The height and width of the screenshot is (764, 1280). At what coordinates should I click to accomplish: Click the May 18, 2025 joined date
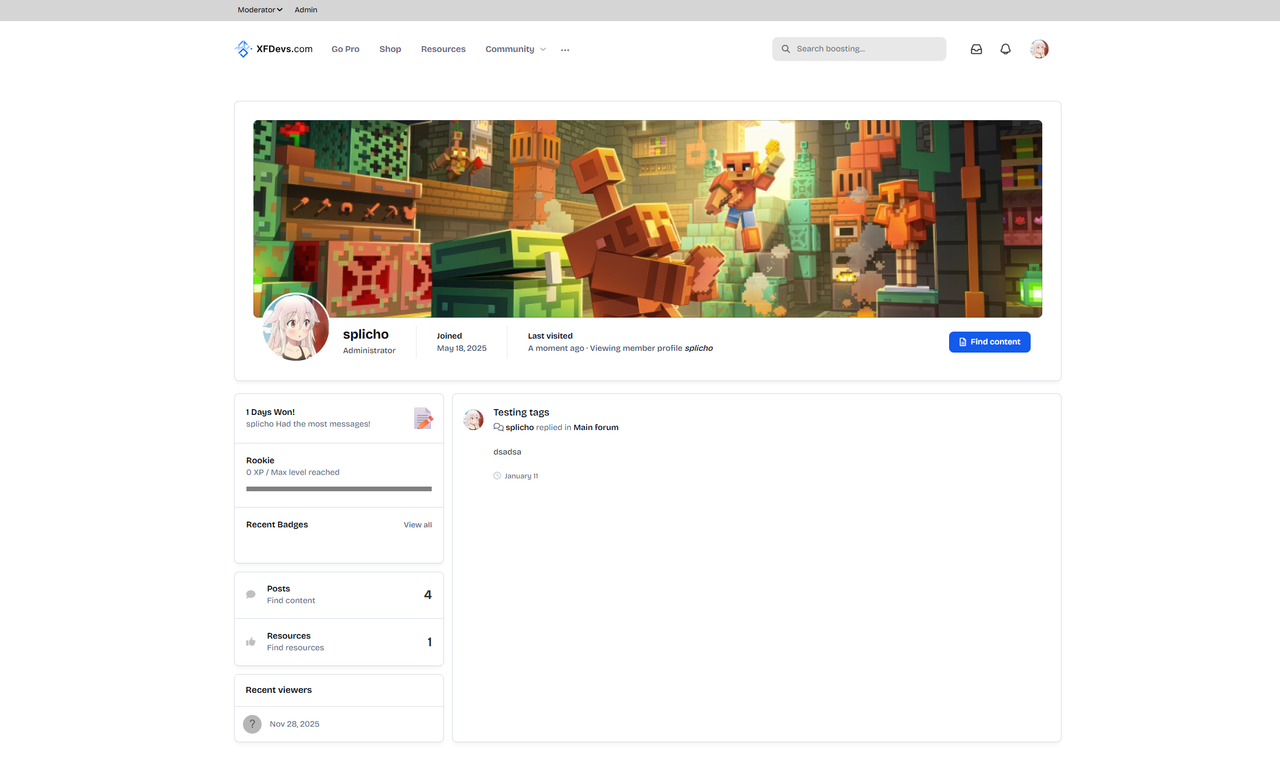(462, 349)
